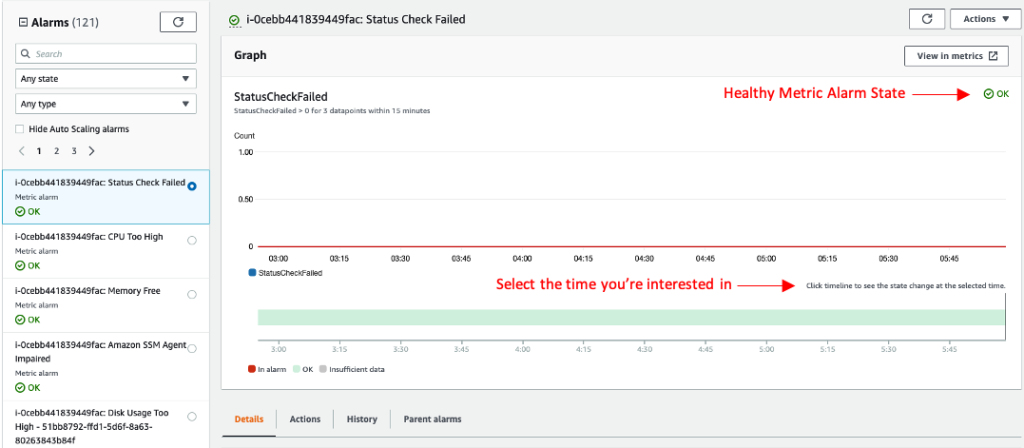Go to previous page of alarms
The image size is (1024, 448).
tap(22, 151)
